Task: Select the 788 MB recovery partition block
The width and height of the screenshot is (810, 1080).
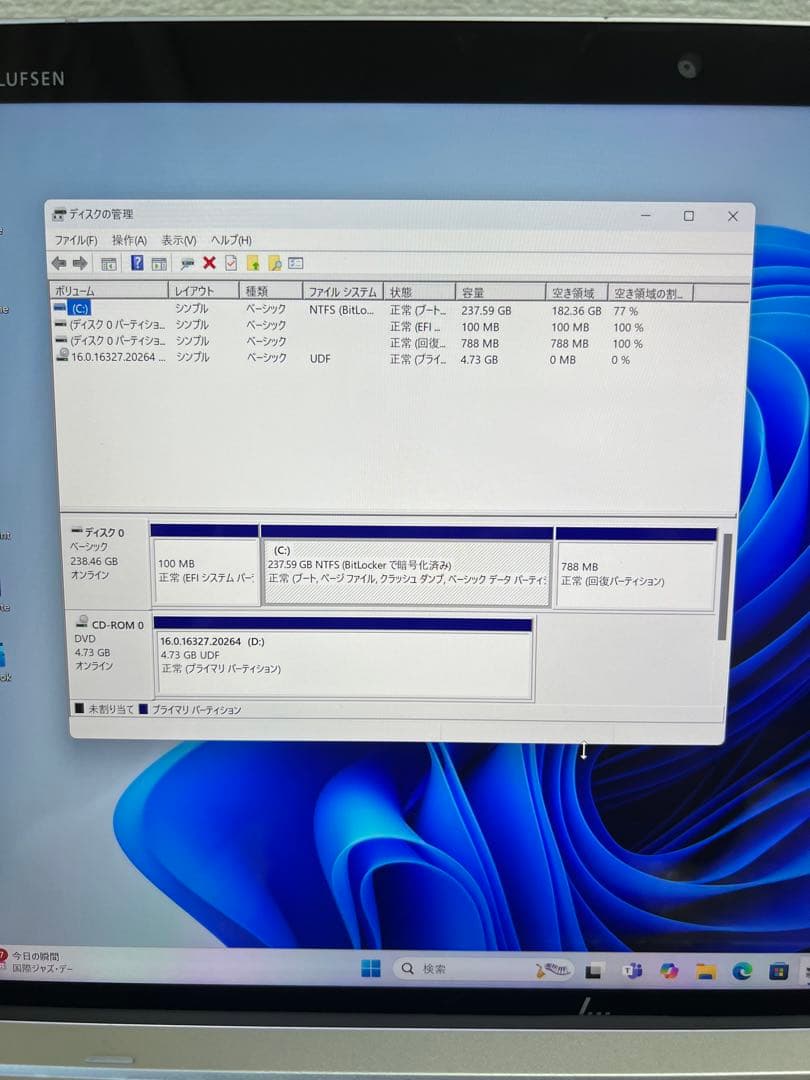Action: 635,574
